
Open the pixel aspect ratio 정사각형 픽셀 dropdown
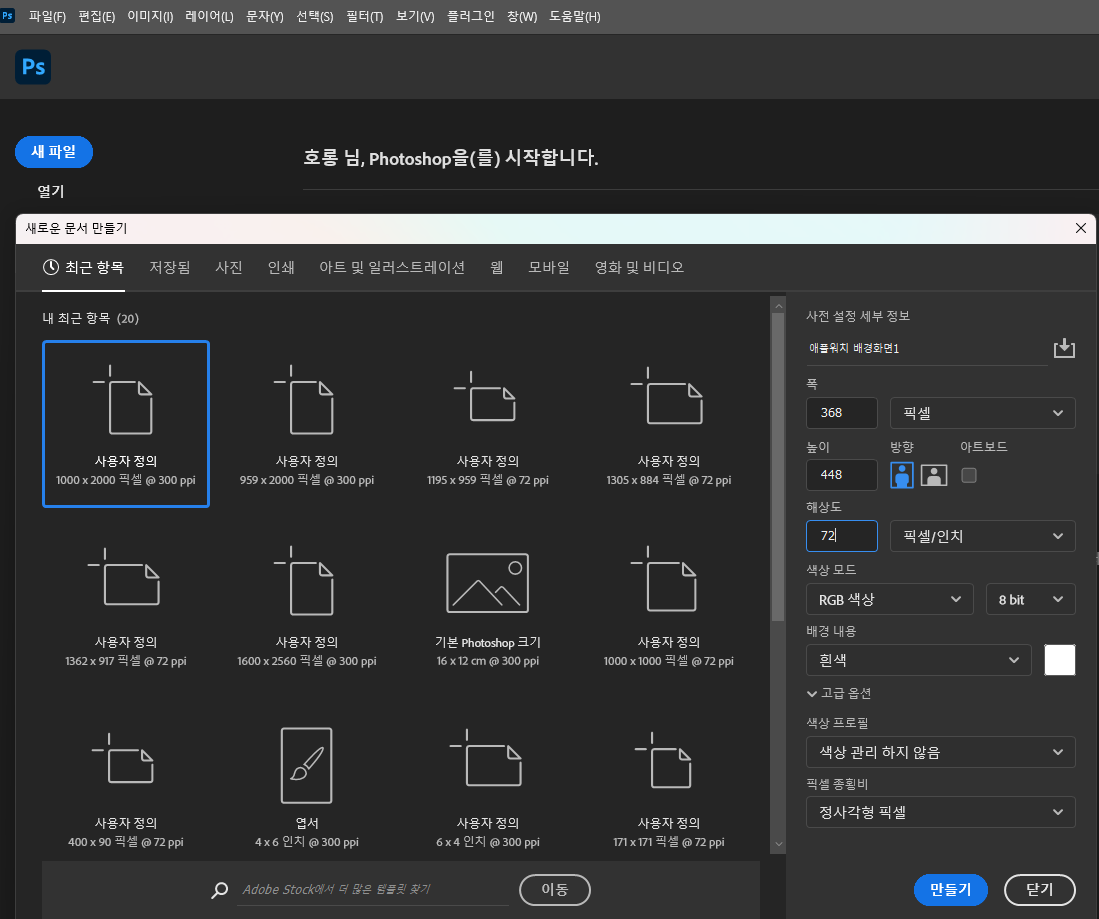point(941,812)
